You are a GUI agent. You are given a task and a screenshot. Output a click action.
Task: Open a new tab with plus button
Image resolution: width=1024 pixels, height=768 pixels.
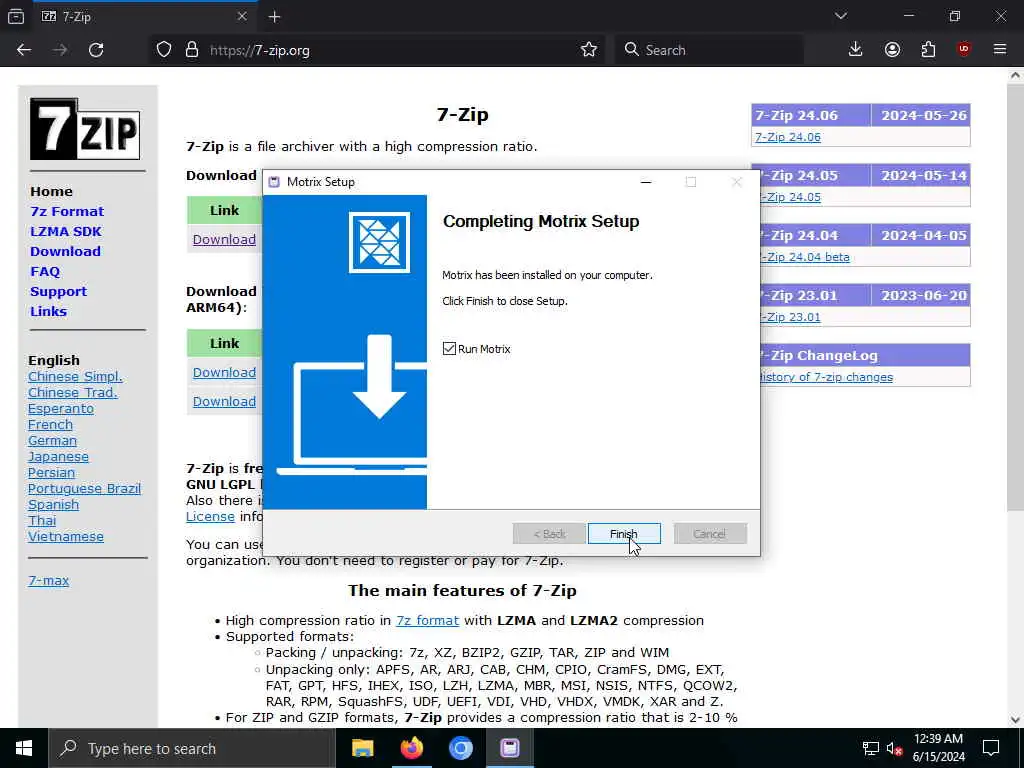(274, 17)
